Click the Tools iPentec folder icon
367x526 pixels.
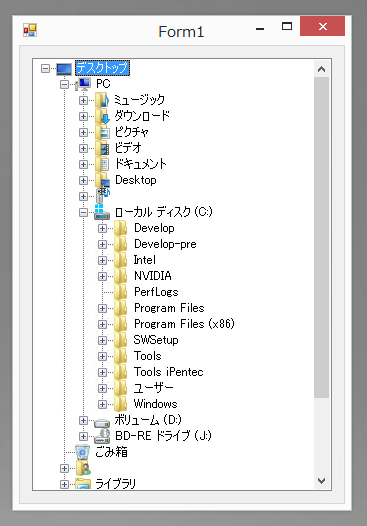pyautogui.click(x=120, y=372)
